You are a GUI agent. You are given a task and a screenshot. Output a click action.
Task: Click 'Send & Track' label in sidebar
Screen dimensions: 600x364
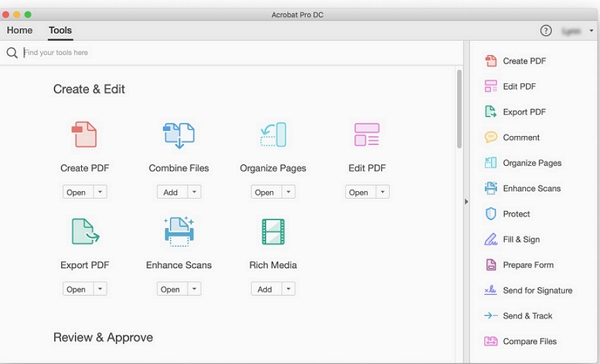[x=527, y=315]
